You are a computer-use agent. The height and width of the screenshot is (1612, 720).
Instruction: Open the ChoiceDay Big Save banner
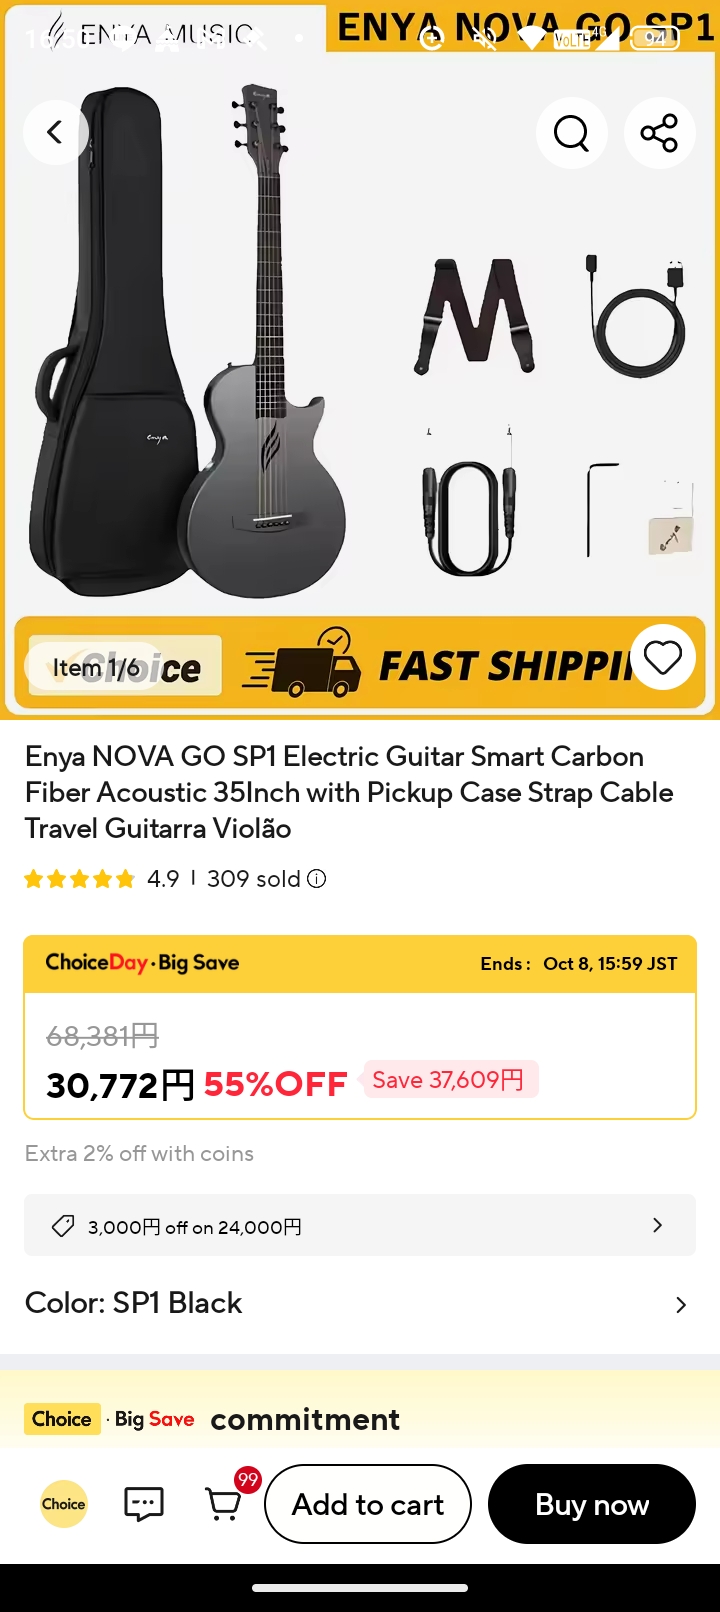360,964
